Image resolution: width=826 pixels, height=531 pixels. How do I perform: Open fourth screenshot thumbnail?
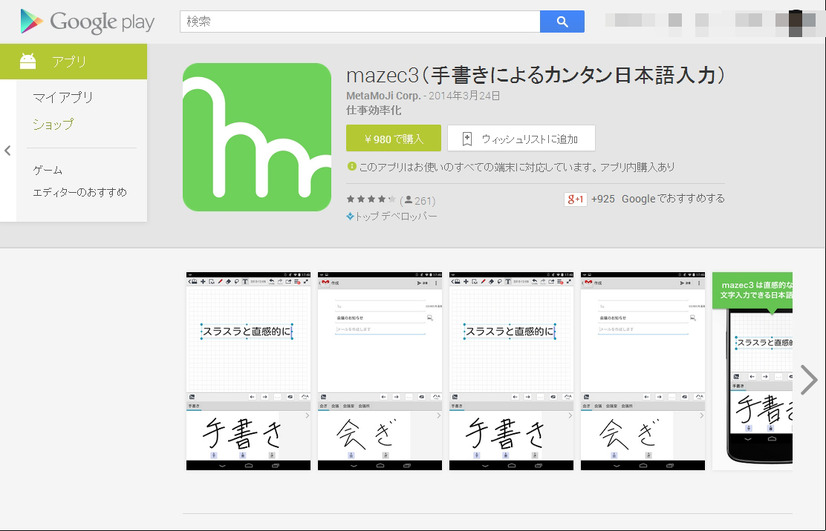pyautogui.click(x=643, y=371)
